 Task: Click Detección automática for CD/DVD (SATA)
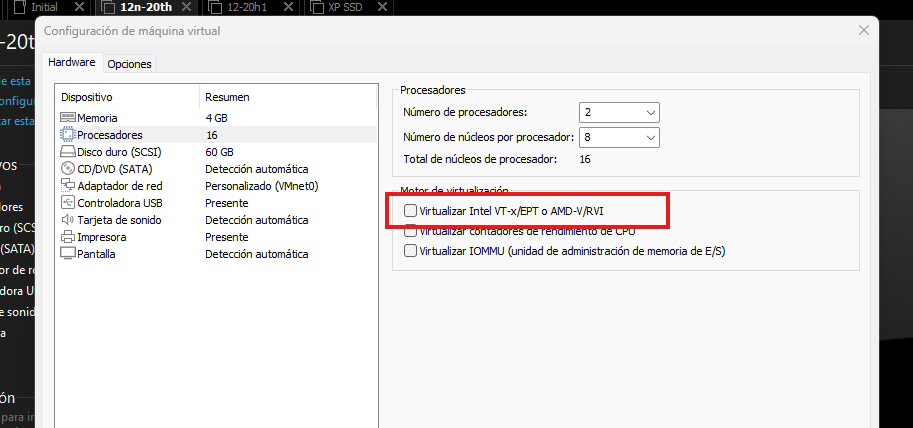tap(256, 169)
